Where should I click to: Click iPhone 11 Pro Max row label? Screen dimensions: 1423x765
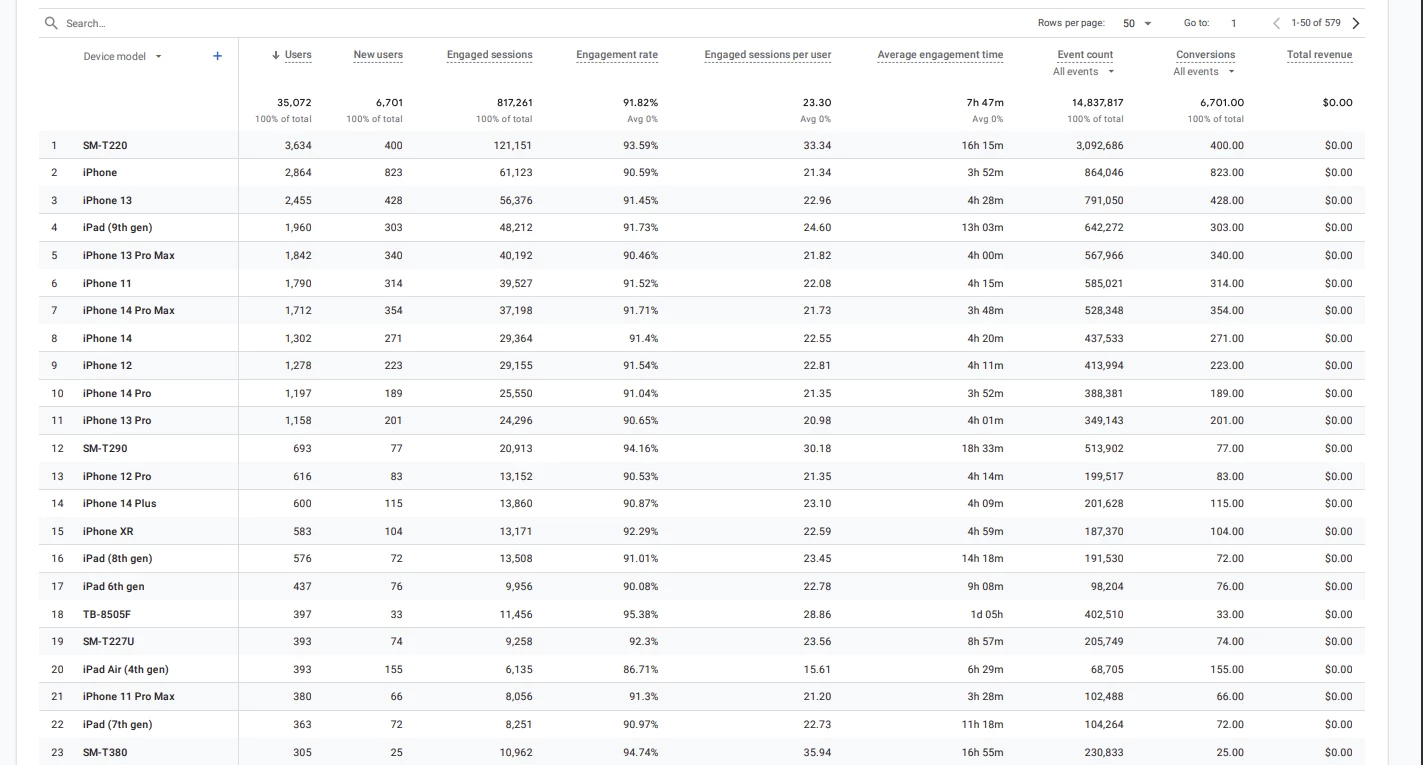pos(128,697)
